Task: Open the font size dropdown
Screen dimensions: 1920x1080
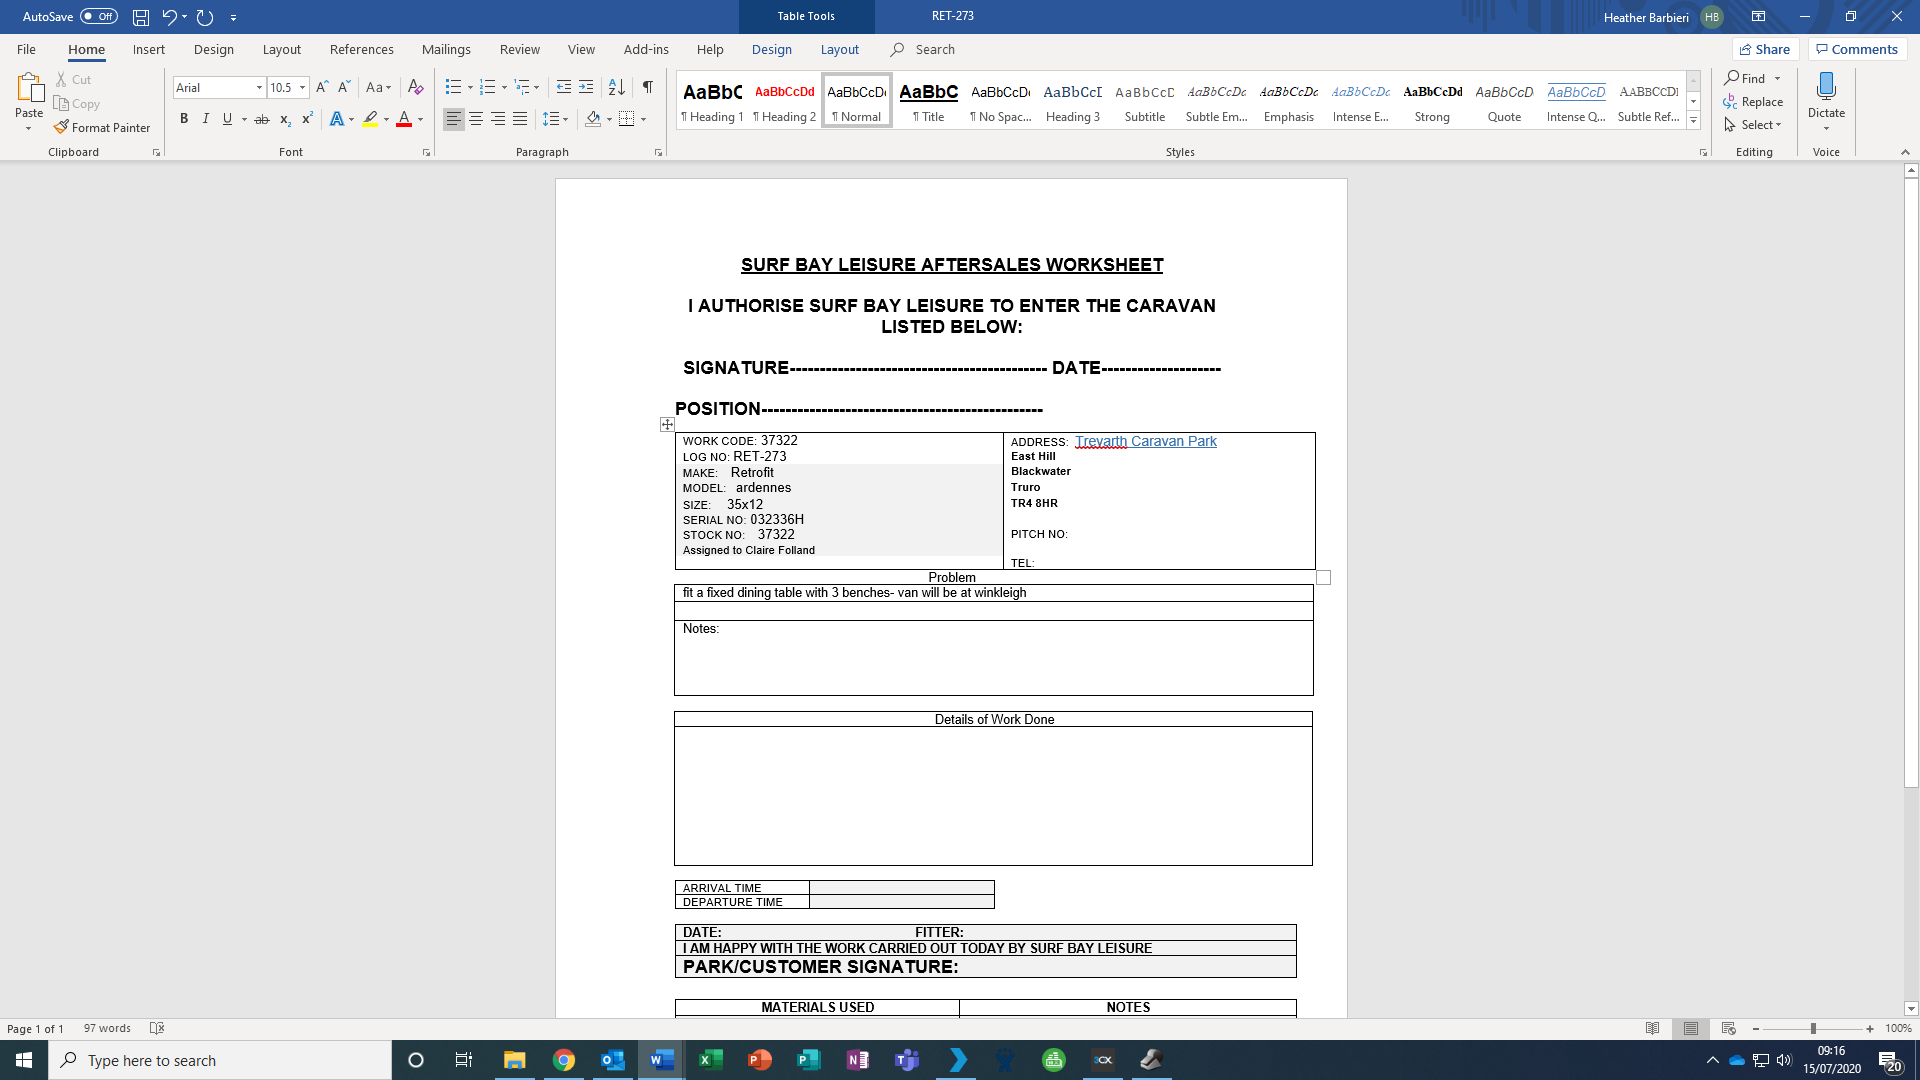Action: point(302,88)
